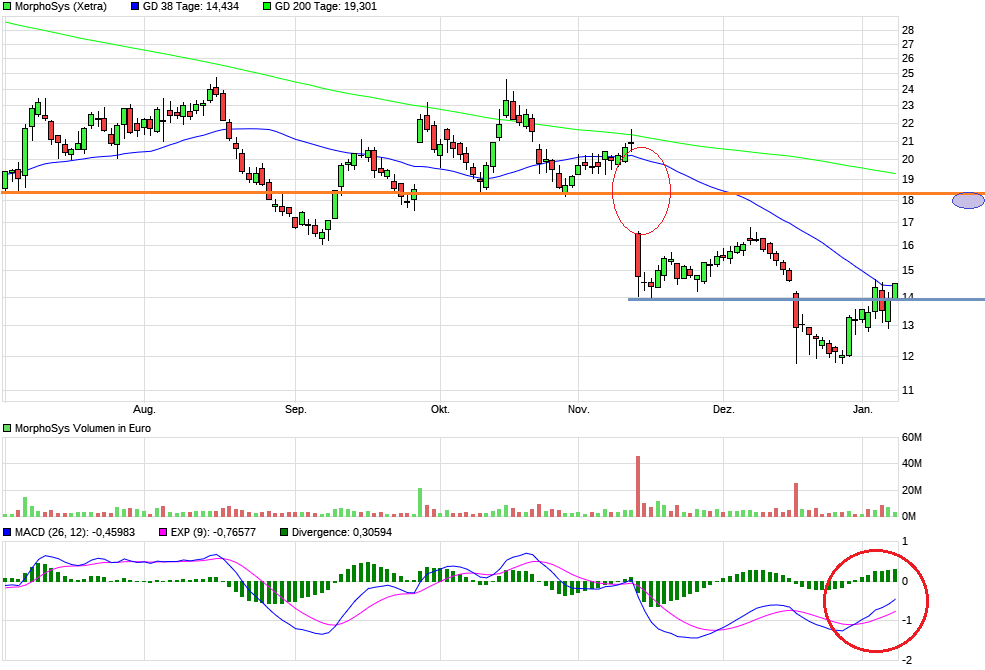985x670 pixels.
Task: Click the price axis value 22
Action: [x=908, y=123]
